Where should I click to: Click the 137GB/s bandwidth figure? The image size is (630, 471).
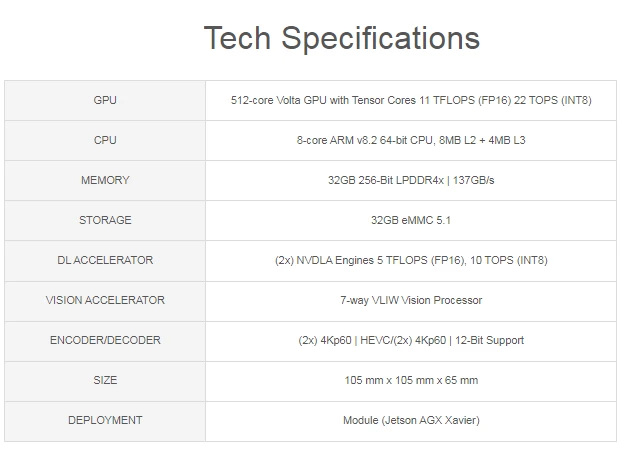(473, 180)
